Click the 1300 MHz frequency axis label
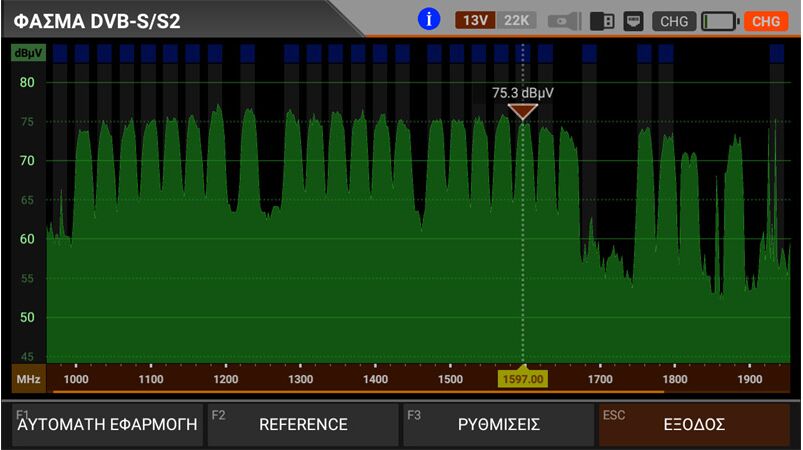The width and height of the screenshot is (803, 450). [x=300, y=379]
